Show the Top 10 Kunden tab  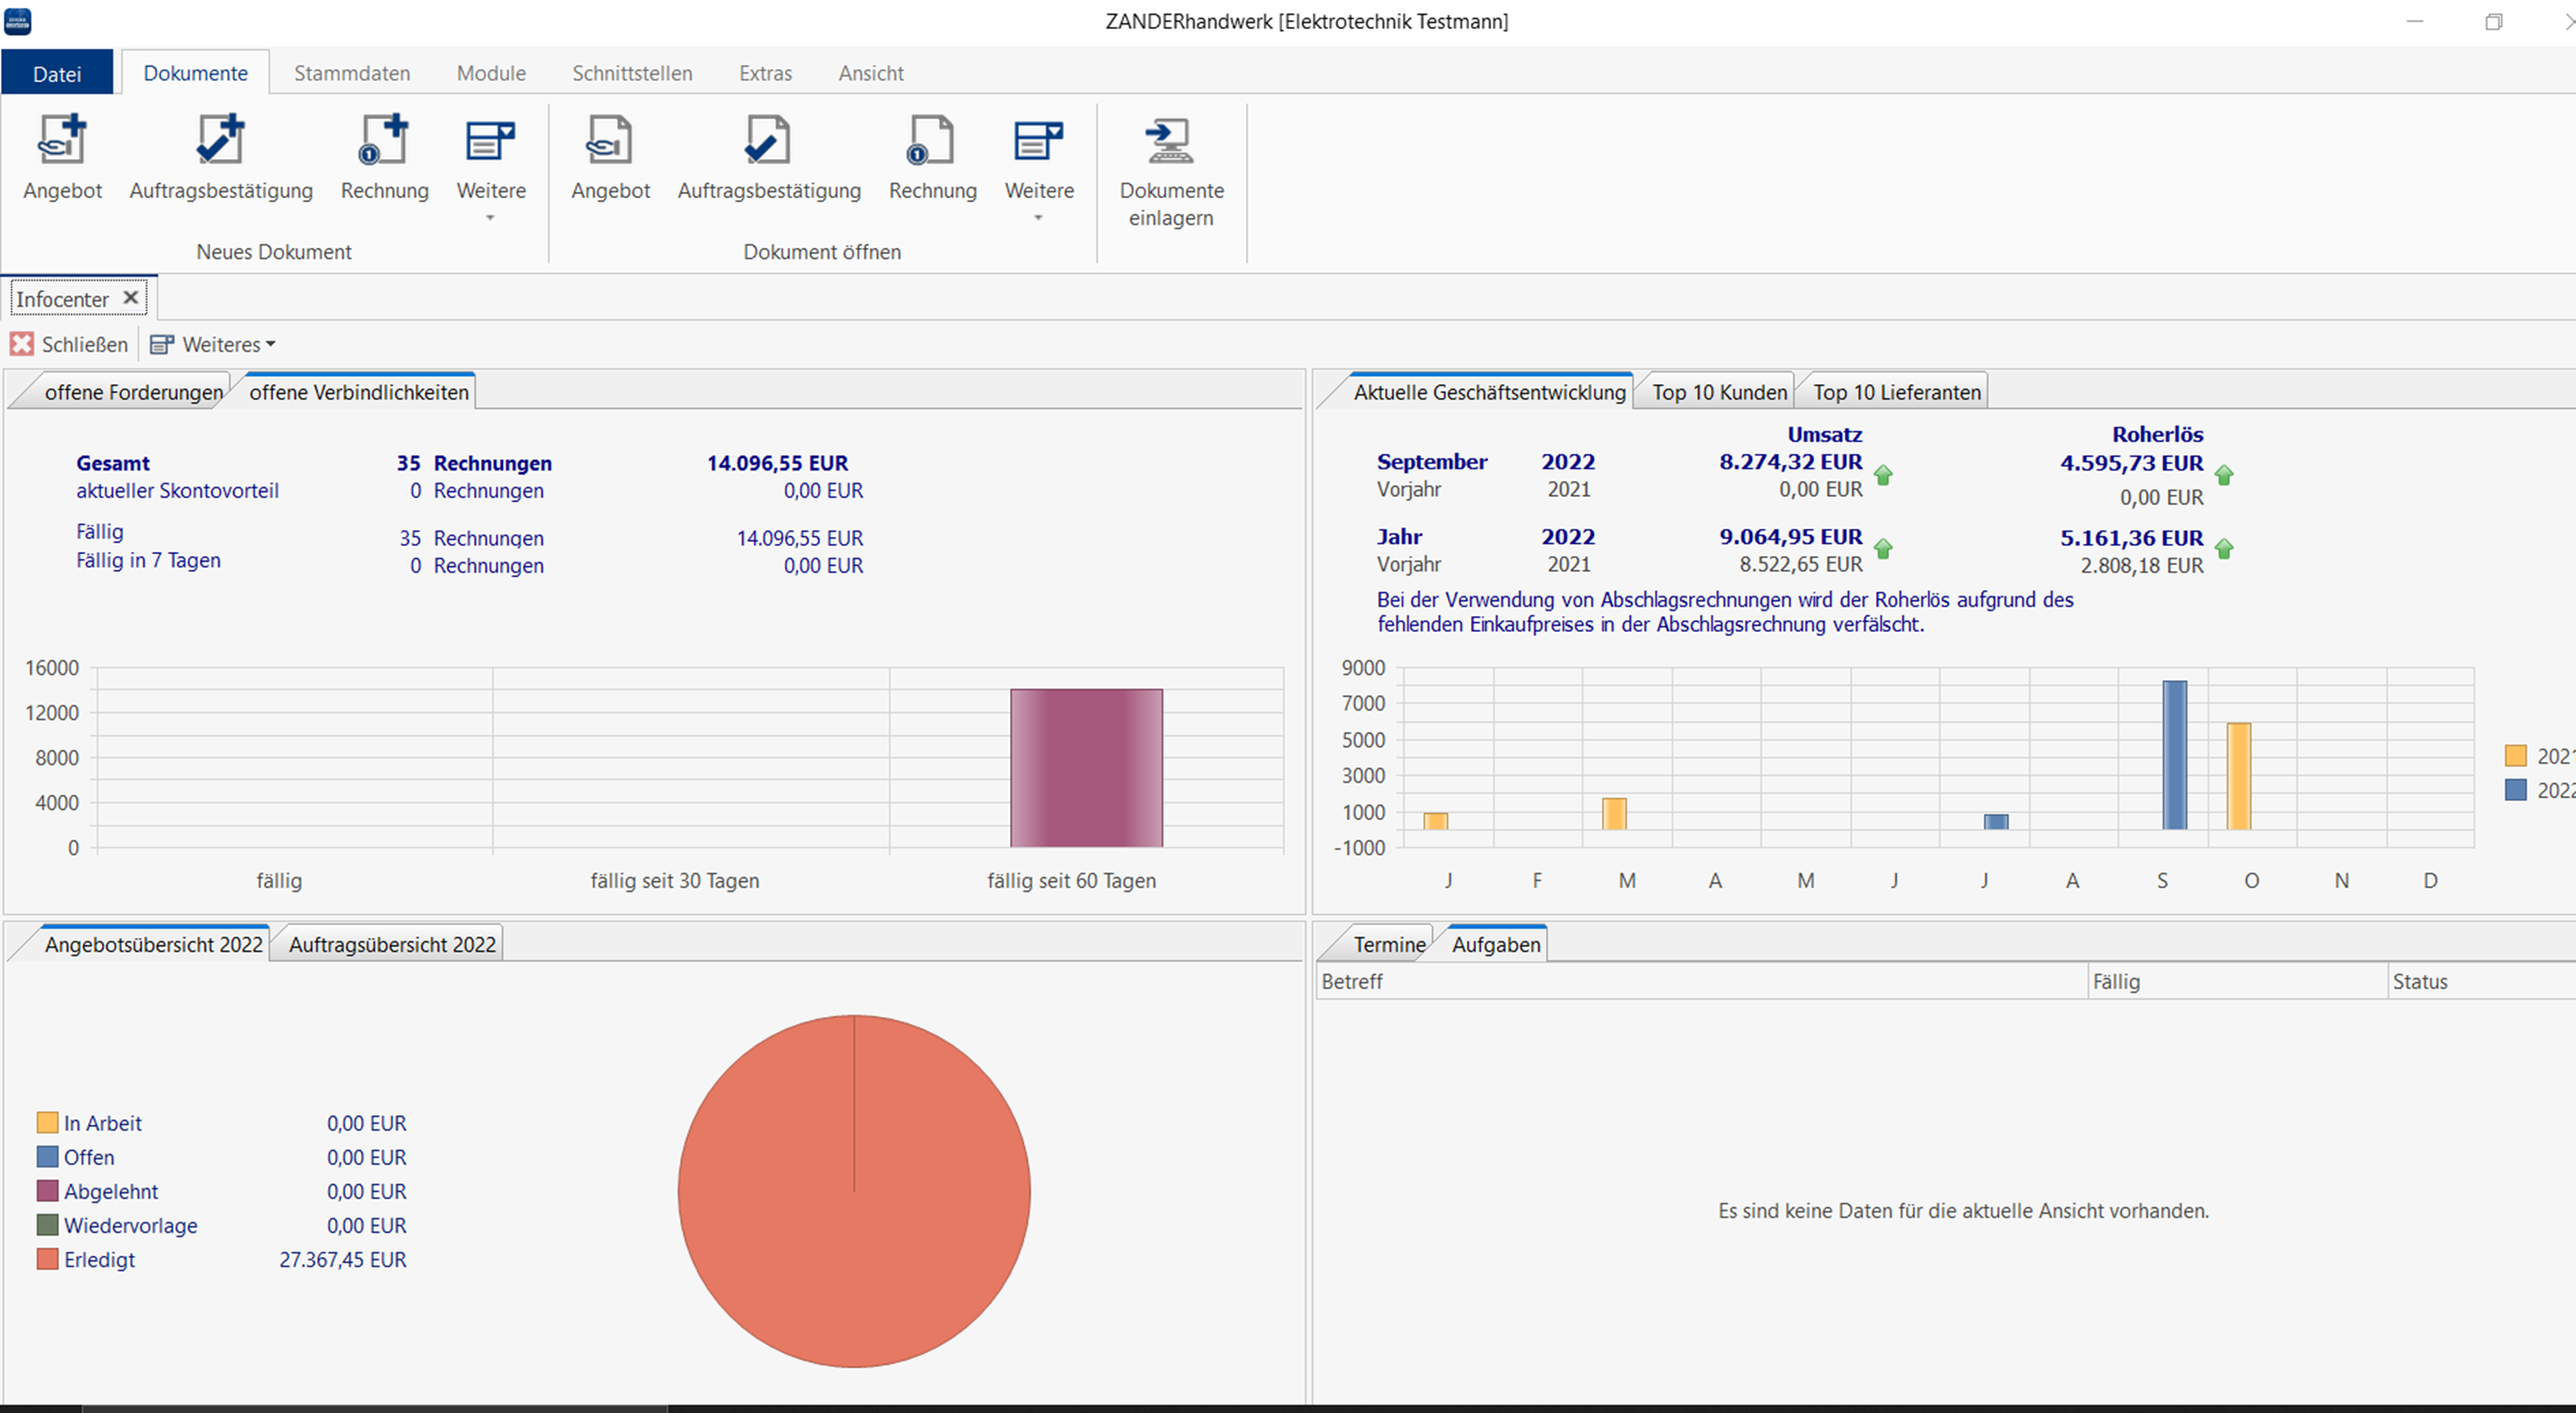[x=1718, y=392]
